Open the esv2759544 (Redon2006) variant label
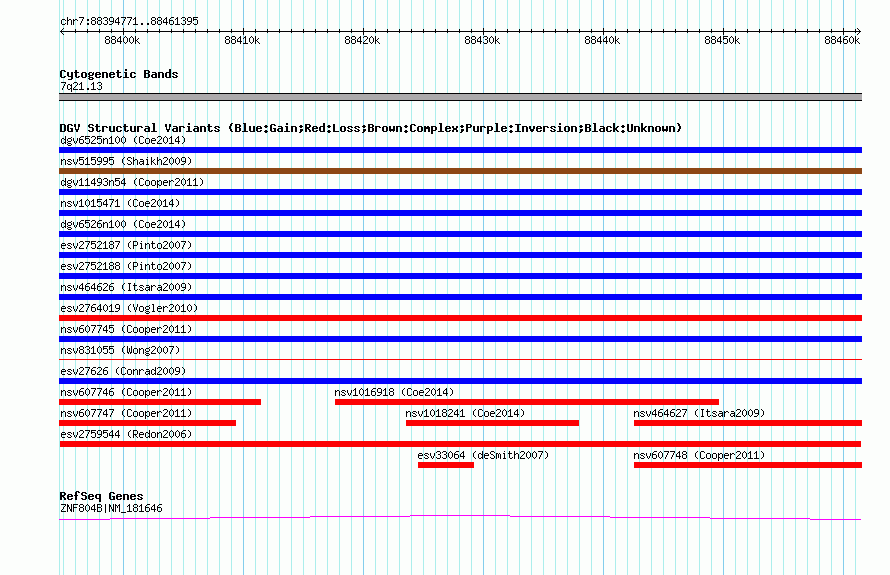Image resolution: width=890 pixels, height=575 pixels. tap(126, 434)
